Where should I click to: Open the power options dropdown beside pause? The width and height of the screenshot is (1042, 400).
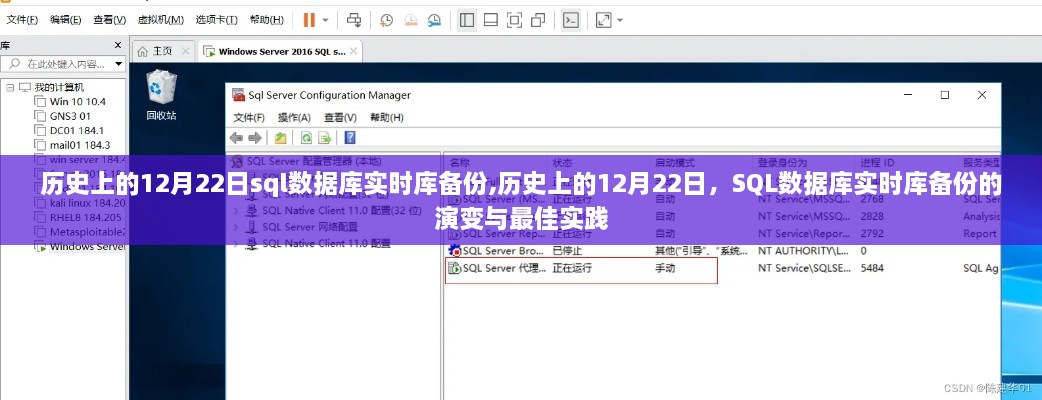tap(326, 20)
